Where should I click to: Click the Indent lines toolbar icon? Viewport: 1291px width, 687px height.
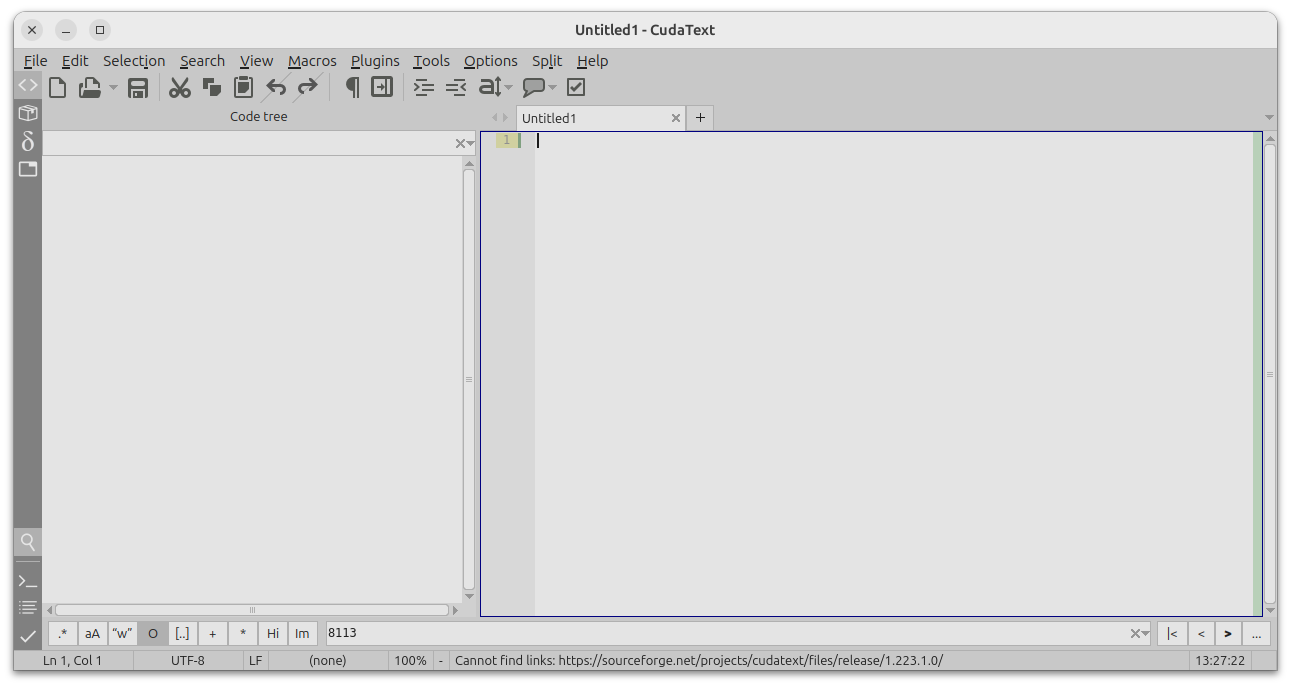click(424, 88)
